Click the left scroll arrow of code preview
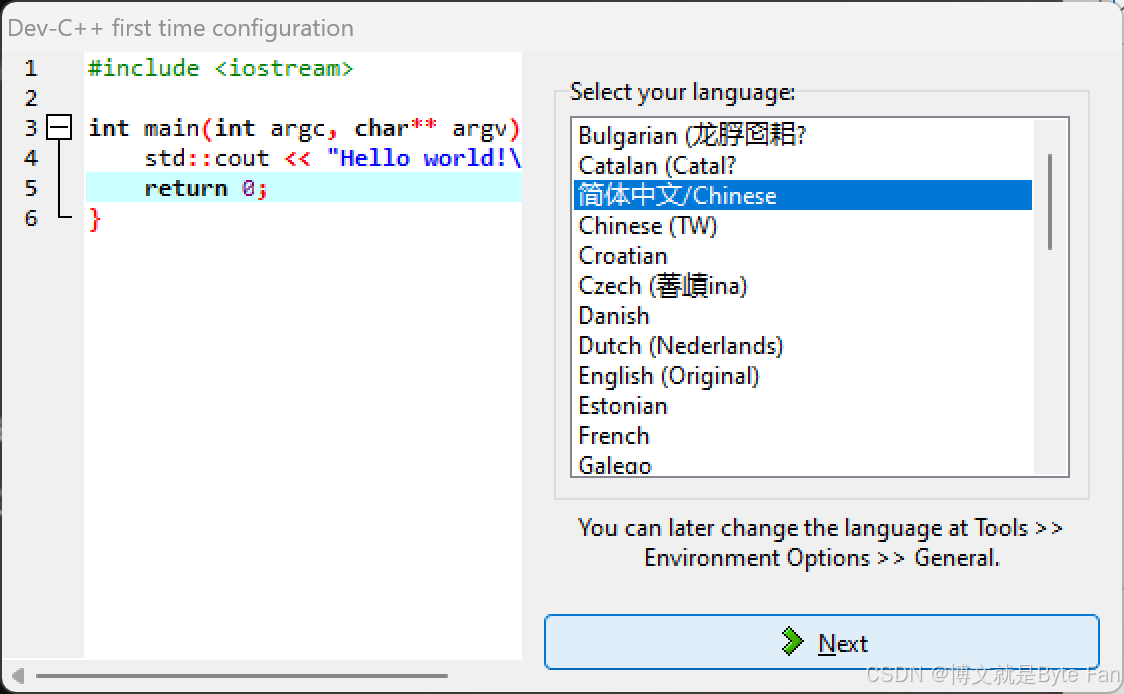The width and height of the screenshot is (1124, 694). pos(19,675)
